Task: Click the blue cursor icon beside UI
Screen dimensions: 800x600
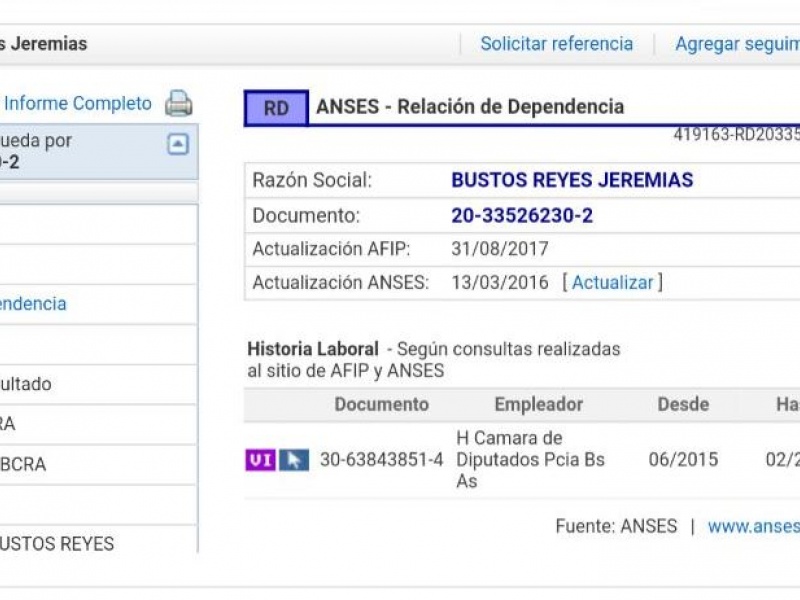Action: click(294, 460)
